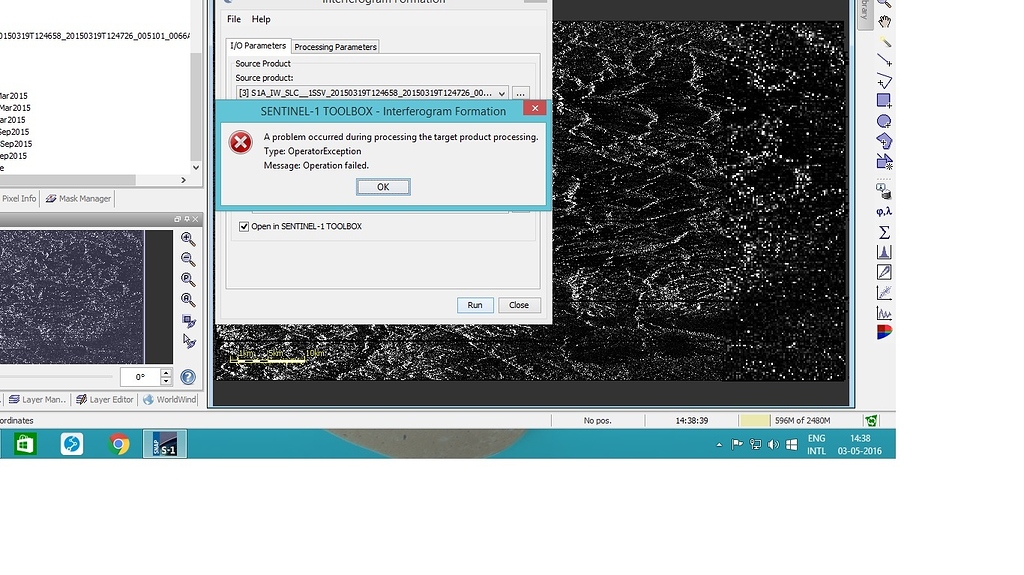
Task: Click the Run button
Action: [475, 305]
